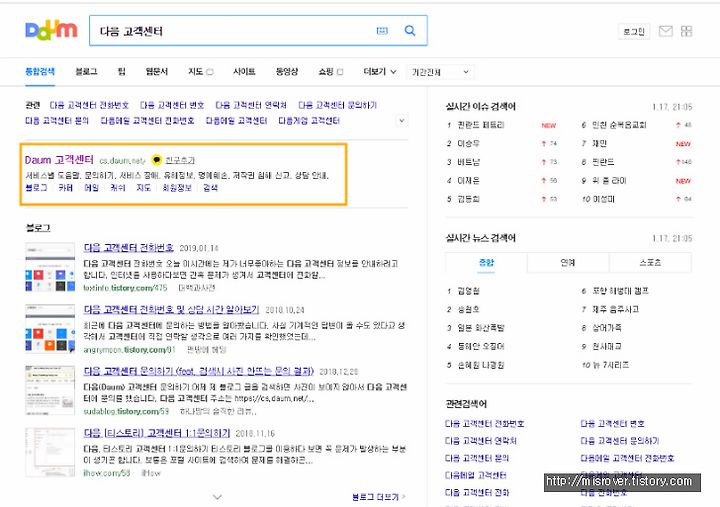Click 다음 고객센터 연락처 in 관련검색어 sidebar
Screen dimensions: 720x507
[481, 441]
